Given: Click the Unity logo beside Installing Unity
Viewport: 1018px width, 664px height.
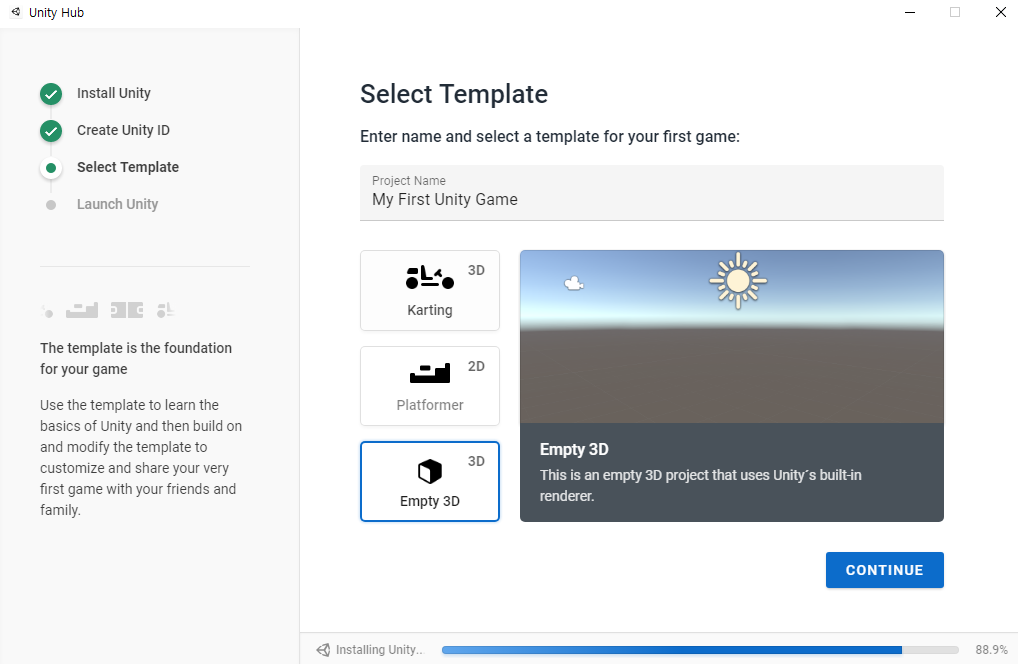Looking at the screenshot, I should pos(323,650).
